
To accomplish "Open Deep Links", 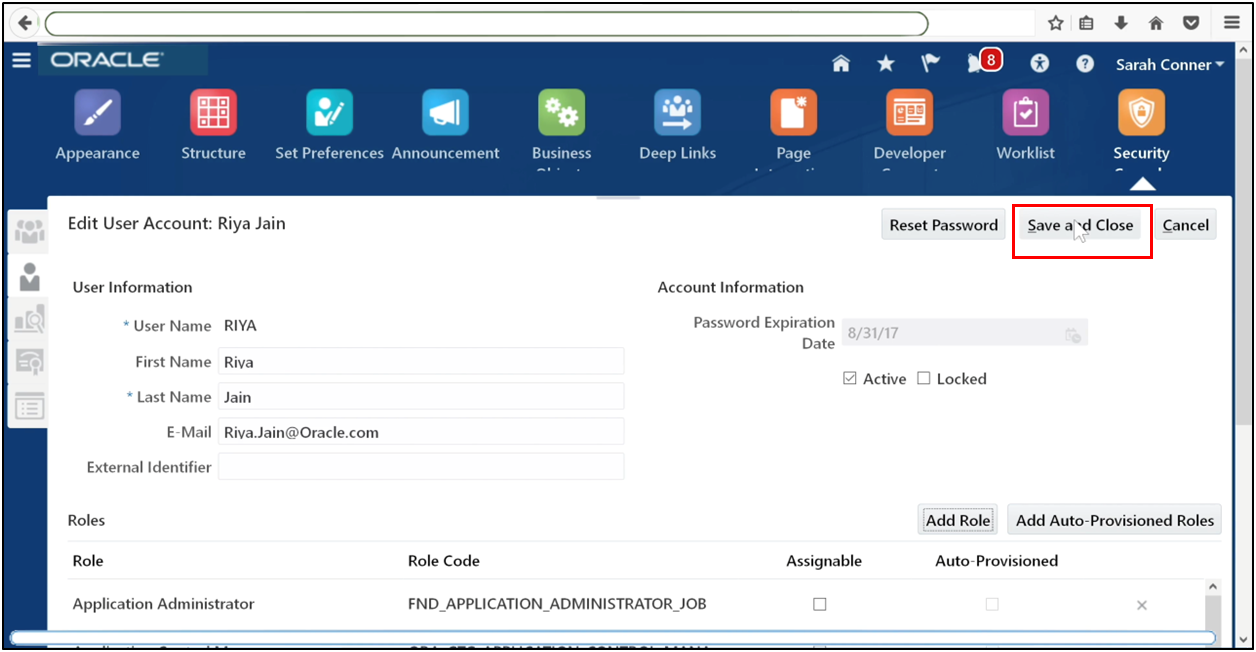I will tap(677, 113).
